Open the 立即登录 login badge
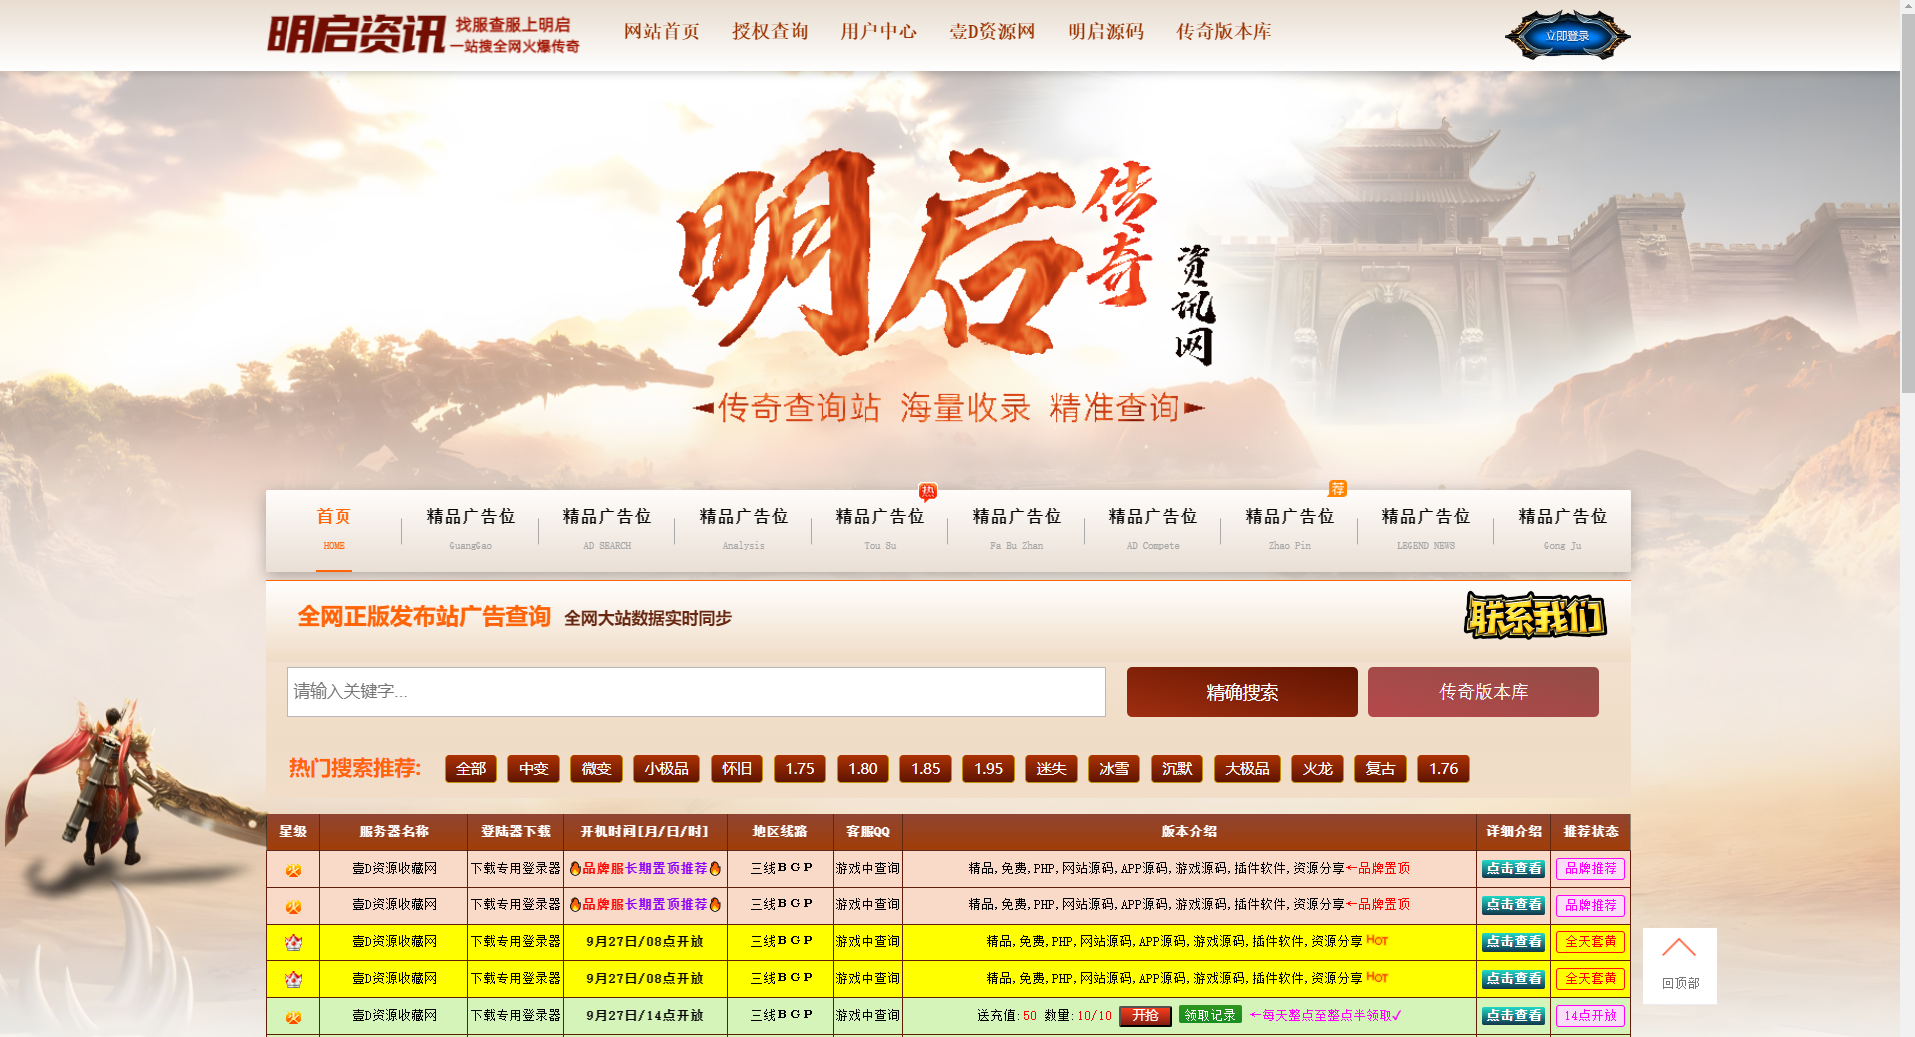This screenshot has width=1915, height=1037. [1567, 36]
